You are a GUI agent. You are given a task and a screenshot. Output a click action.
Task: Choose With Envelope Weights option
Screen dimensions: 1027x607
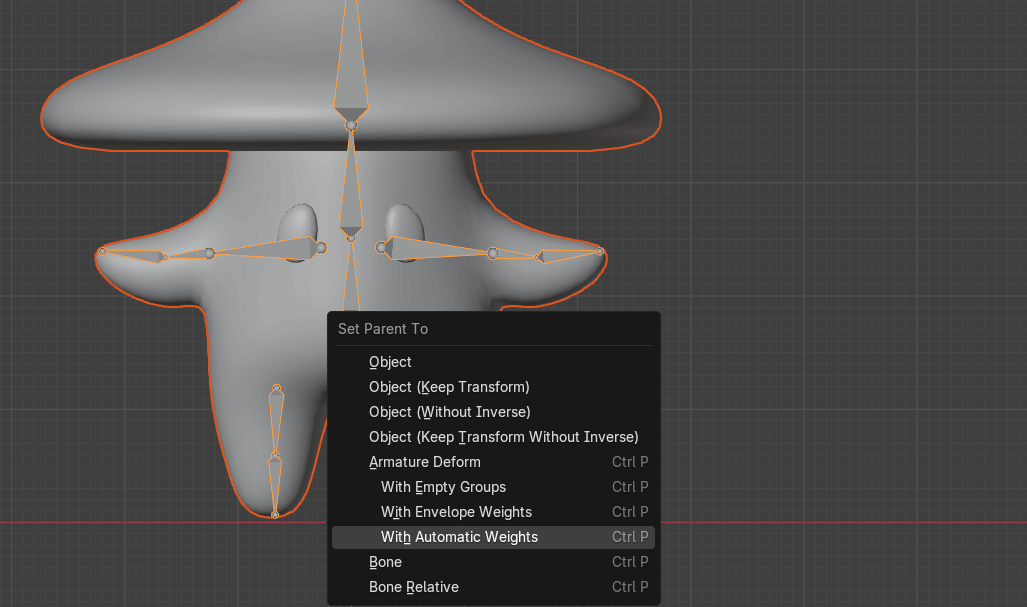(456, 512)
